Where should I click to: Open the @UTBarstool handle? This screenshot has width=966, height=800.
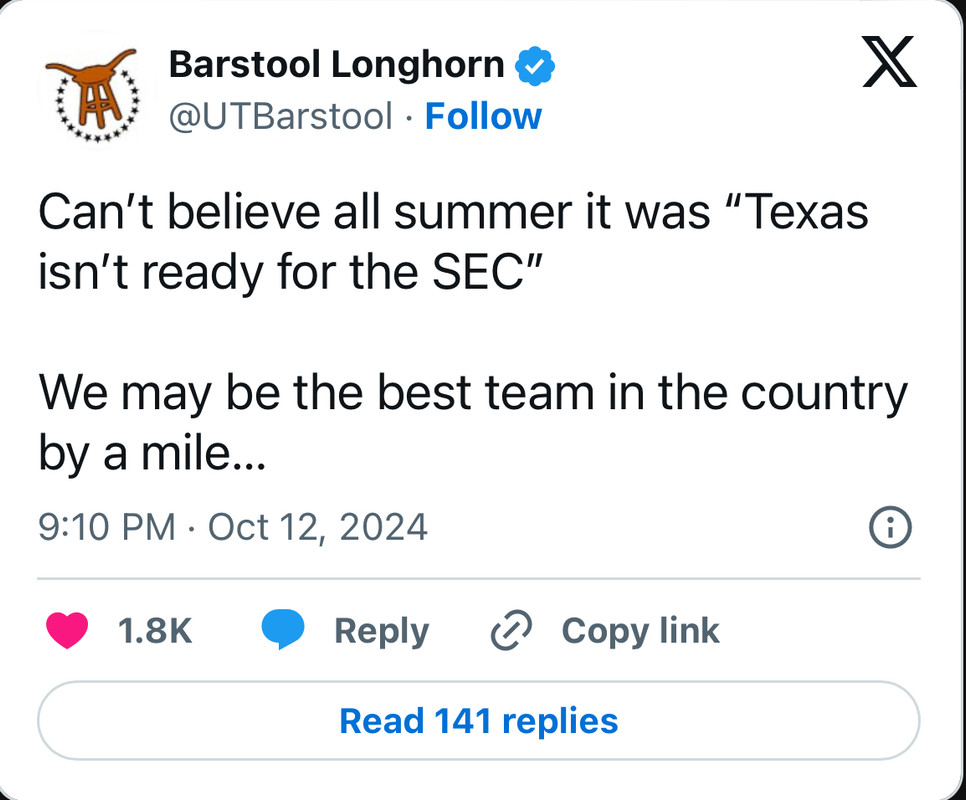pyautogui.click(x=280, y=117)
